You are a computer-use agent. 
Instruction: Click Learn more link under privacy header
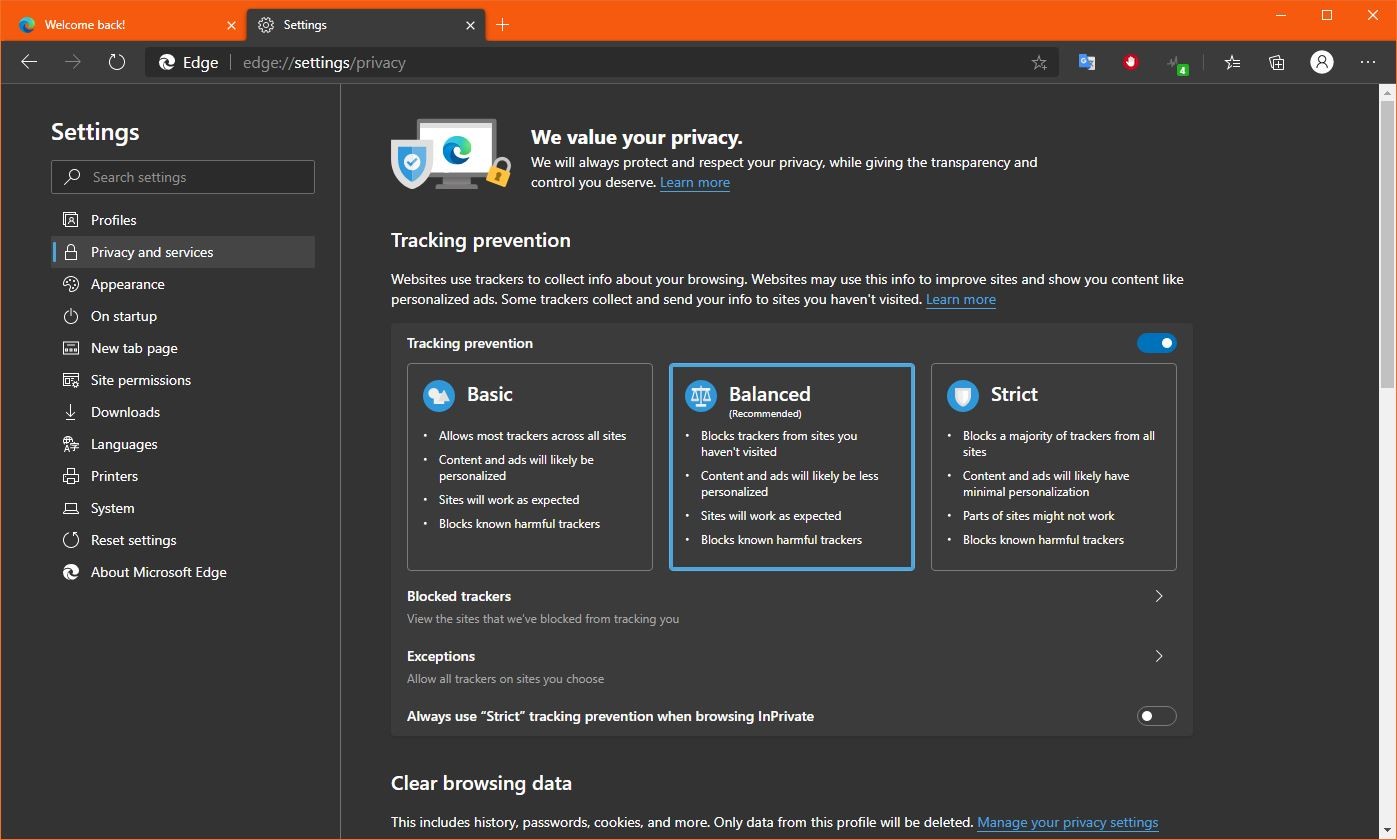(695, 182)
